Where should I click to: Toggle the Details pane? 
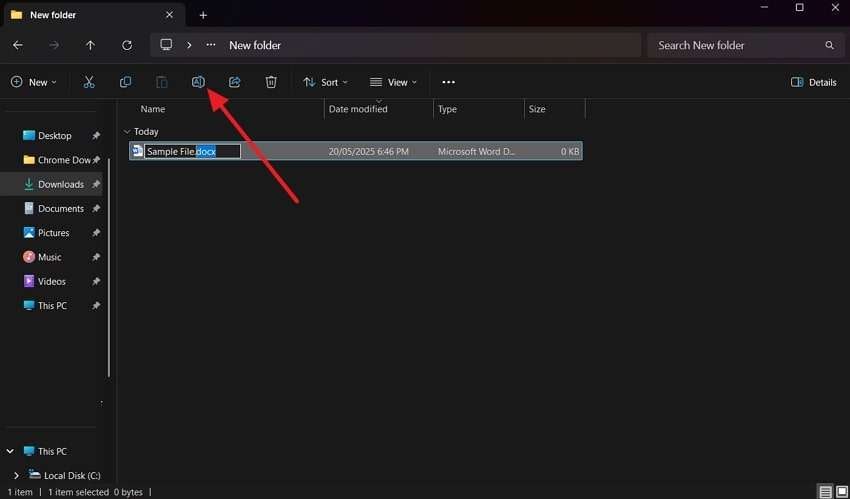[813, 82]
